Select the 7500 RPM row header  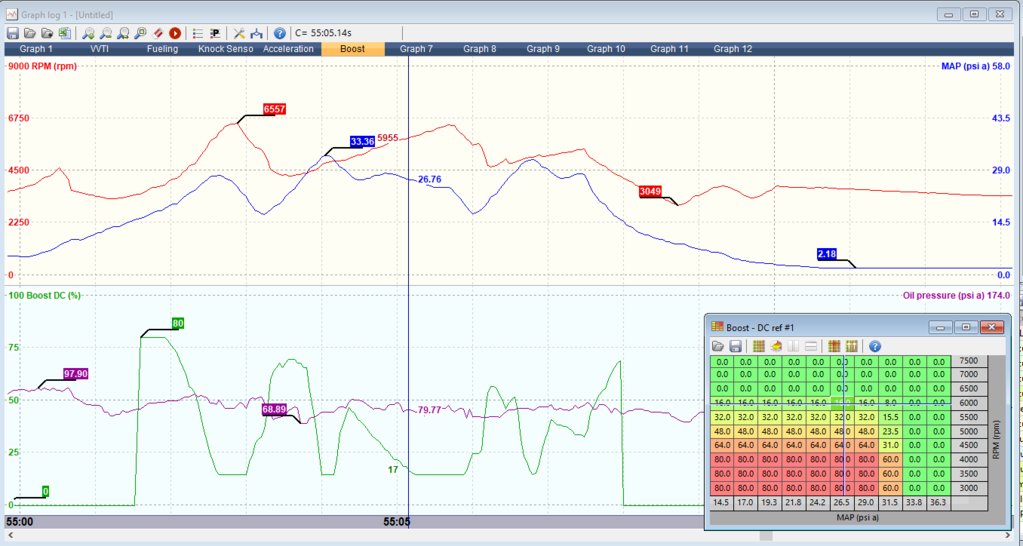point(969,361)
